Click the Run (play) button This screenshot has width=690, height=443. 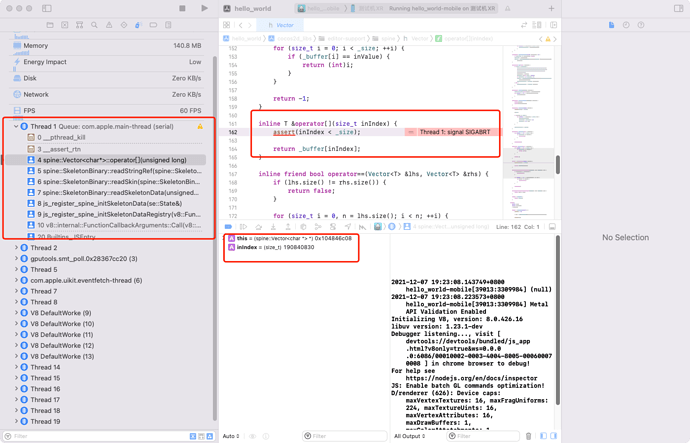[x=204, y=8]
